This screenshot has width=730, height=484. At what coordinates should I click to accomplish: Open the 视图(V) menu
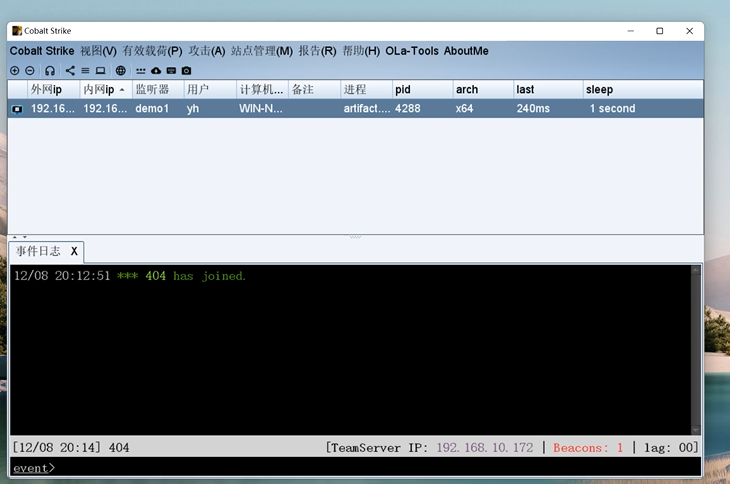tap(98, 51)
